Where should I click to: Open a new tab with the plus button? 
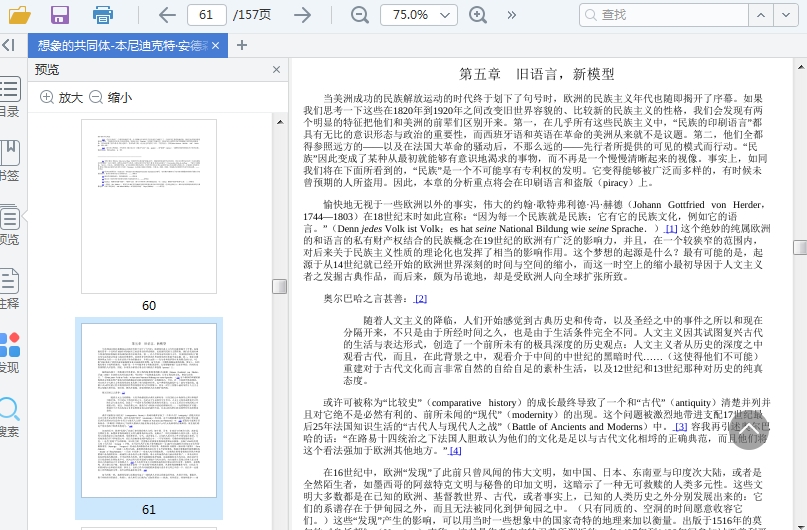click(x=242, y=45)
